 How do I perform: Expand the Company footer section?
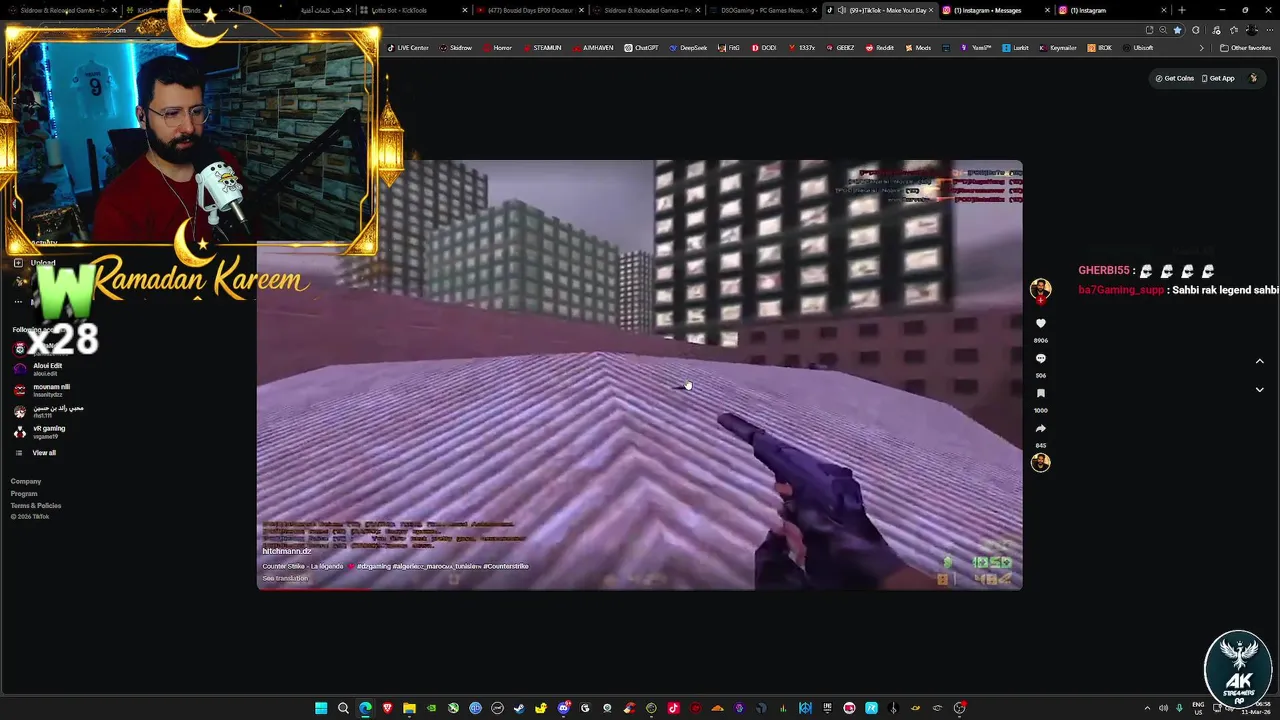tap(26, 482)
